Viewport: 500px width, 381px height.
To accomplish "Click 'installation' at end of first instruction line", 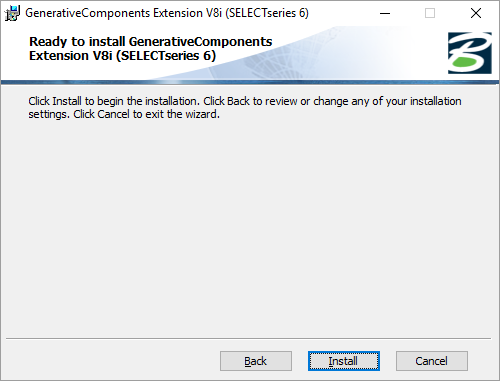I will [x=436, y=101].
